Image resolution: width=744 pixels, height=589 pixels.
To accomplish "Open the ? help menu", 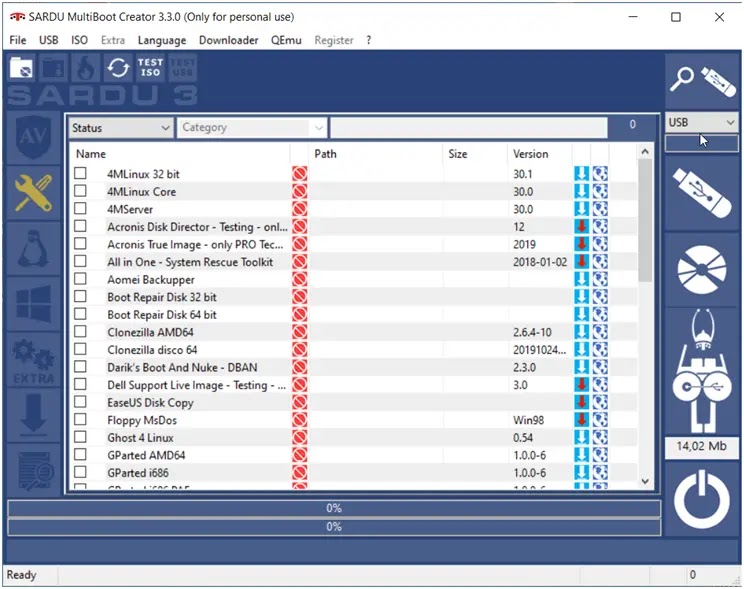I will click(369, 40).
